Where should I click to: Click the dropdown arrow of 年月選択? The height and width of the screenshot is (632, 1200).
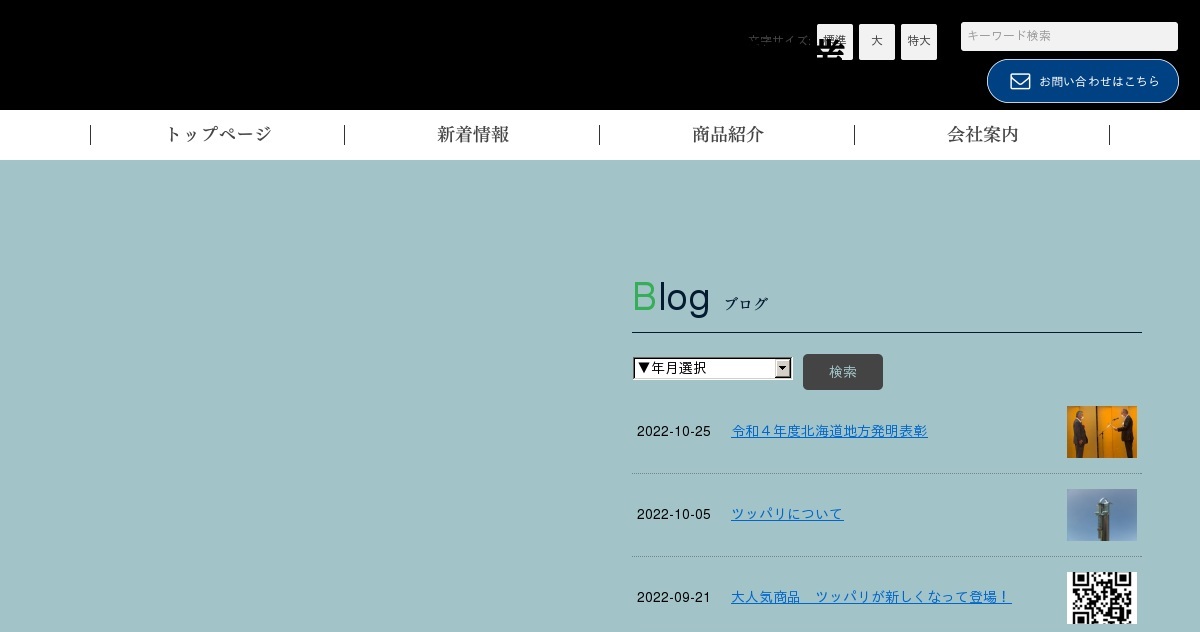click(783, 368)
